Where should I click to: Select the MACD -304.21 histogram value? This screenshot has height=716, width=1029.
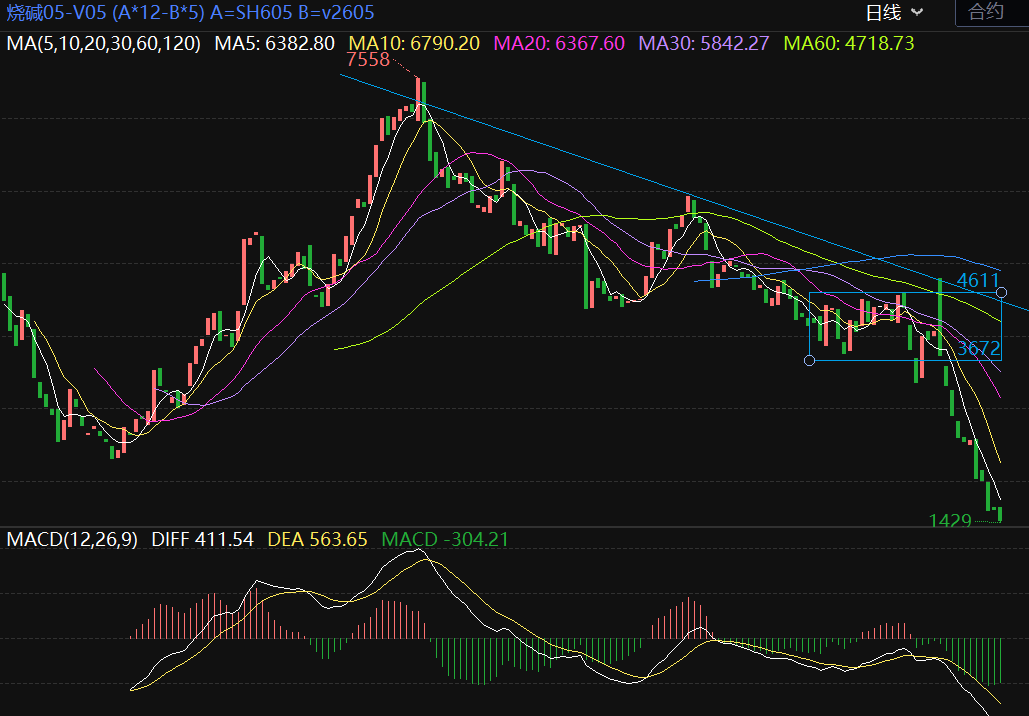pyautogui.click(x=445, y=540)
